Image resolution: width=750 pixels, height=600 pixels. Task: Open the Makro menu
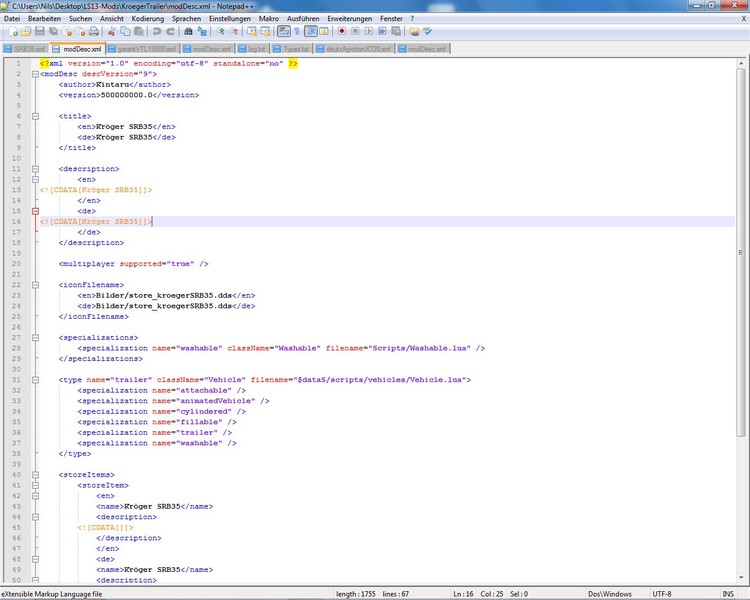click(x=269, y=19)
